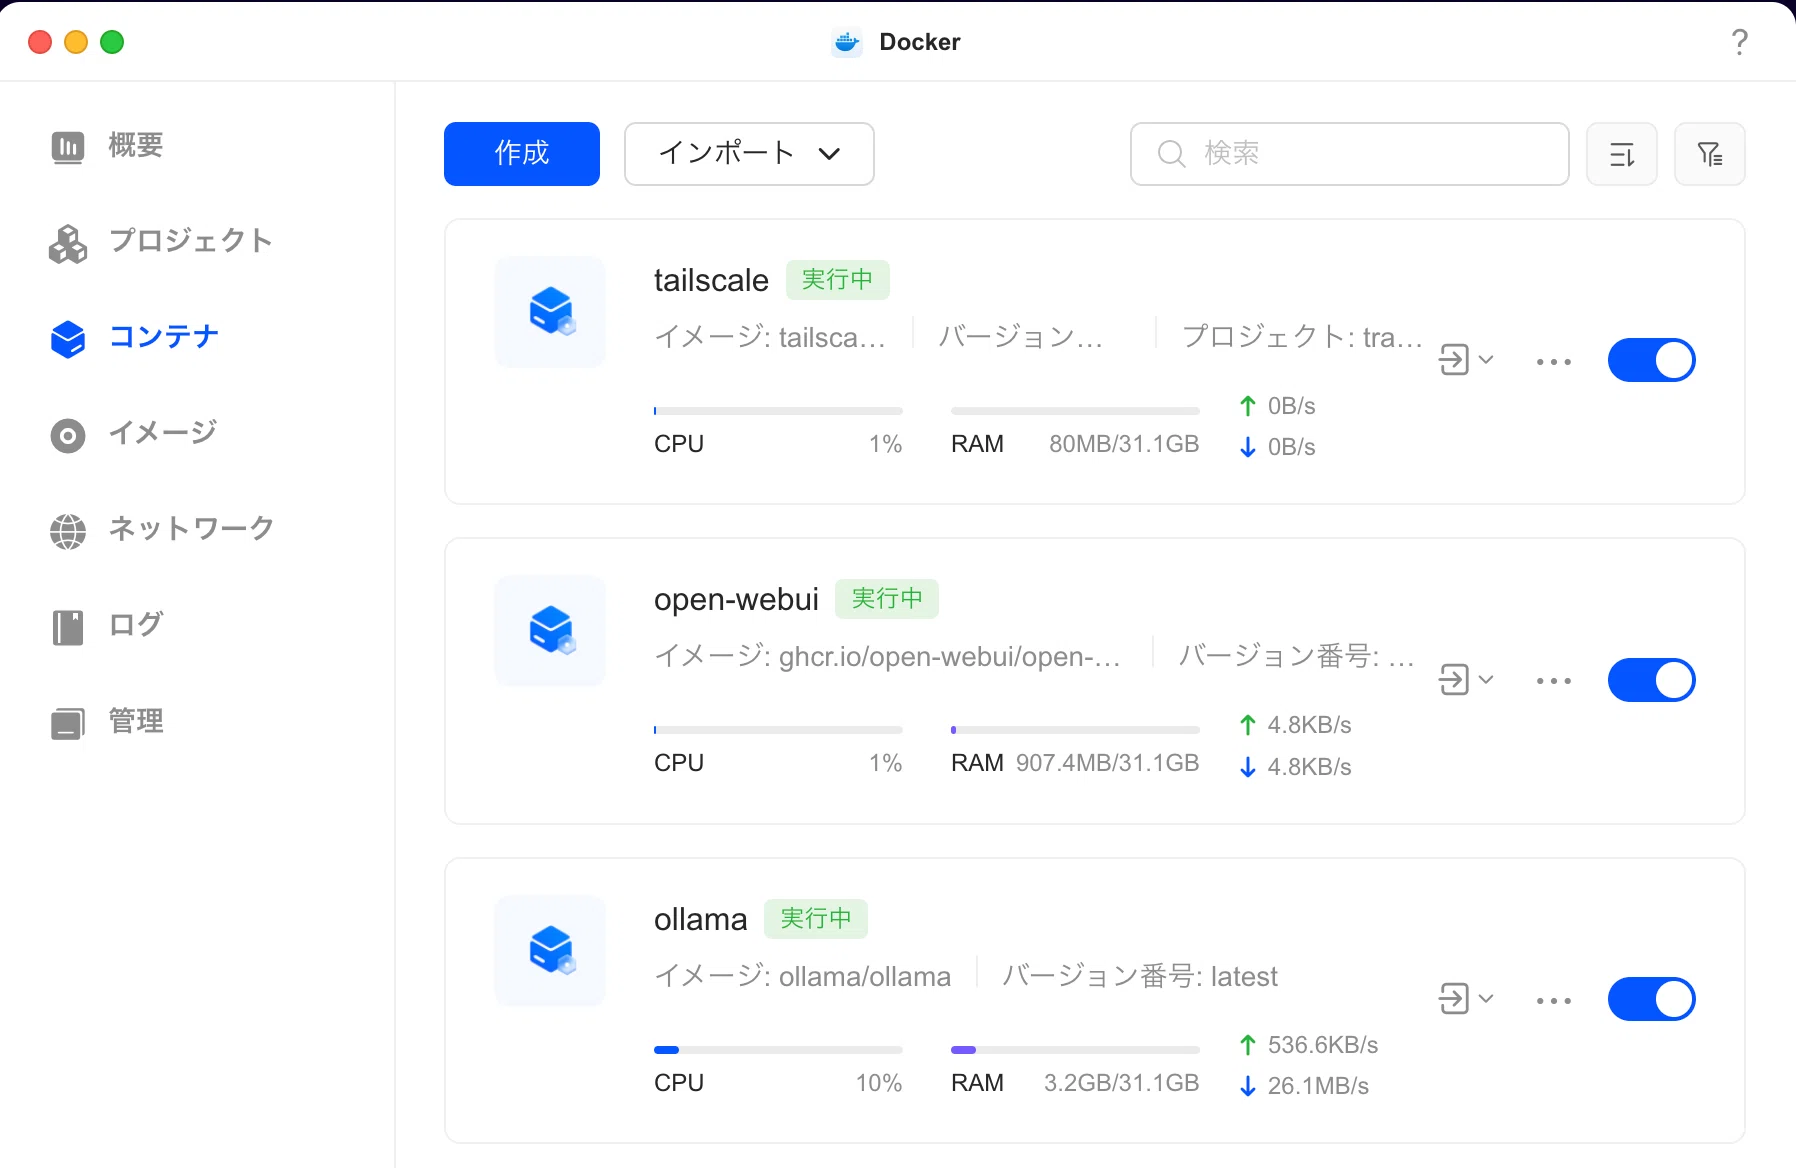Open help with the question mark

click(x=1740, y=42)
